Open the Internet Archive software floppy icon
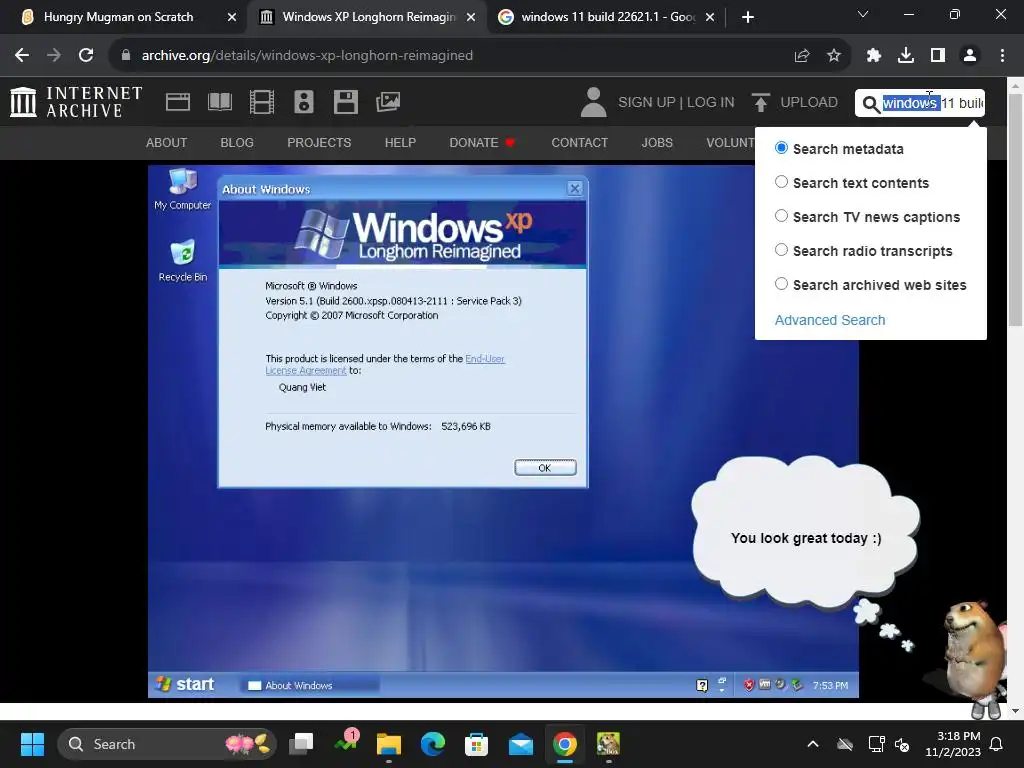Viewport: 1024px width, 768px height. pos(345,102)
